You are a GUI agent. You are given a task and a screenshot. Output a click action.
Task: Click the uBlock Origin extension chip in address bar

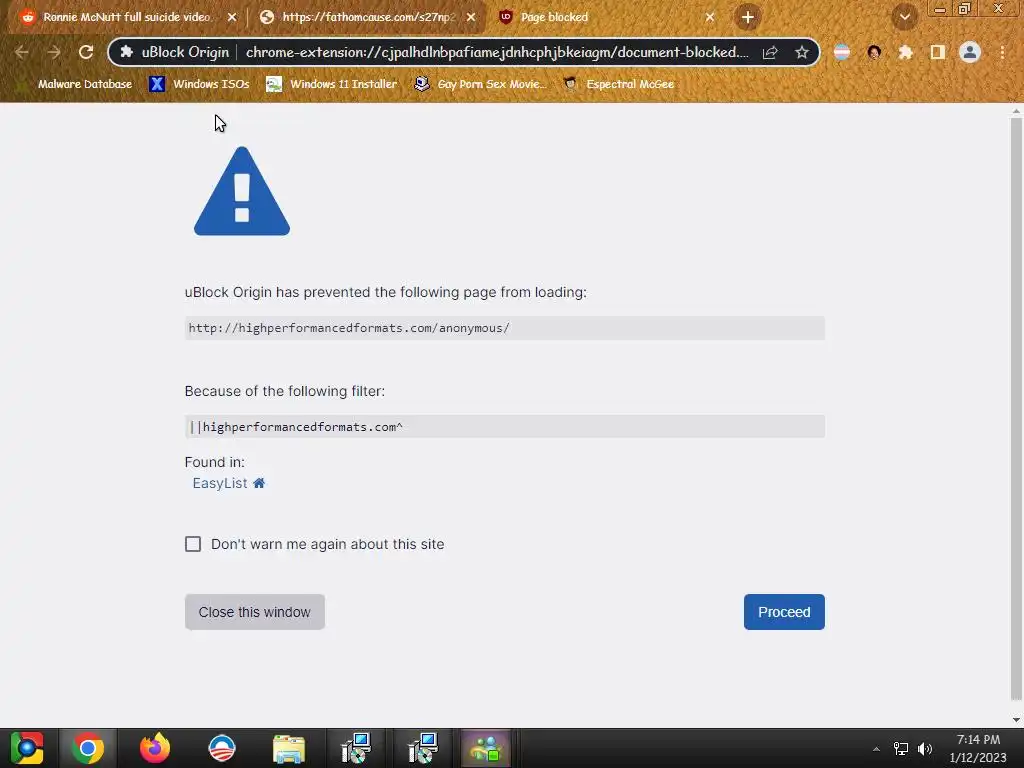pos(175,52)
